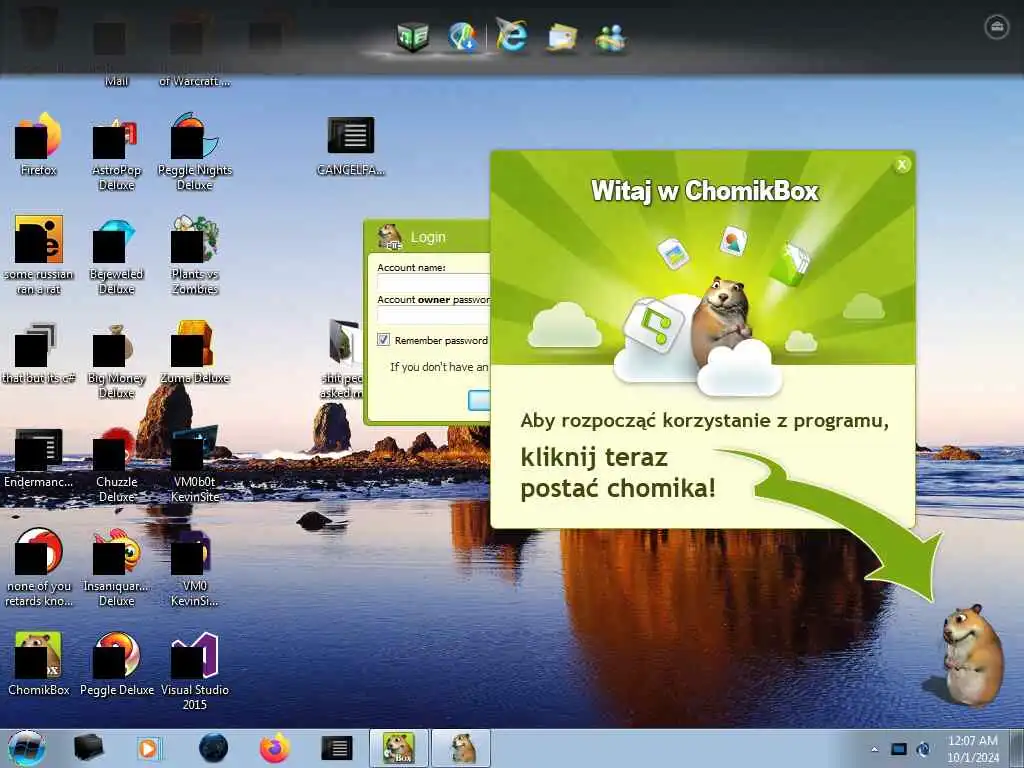Select 'none of you retards kno...' icon
Image resolution: width=1024 pixels, height=768 pixels.
(x=39, y=567)
